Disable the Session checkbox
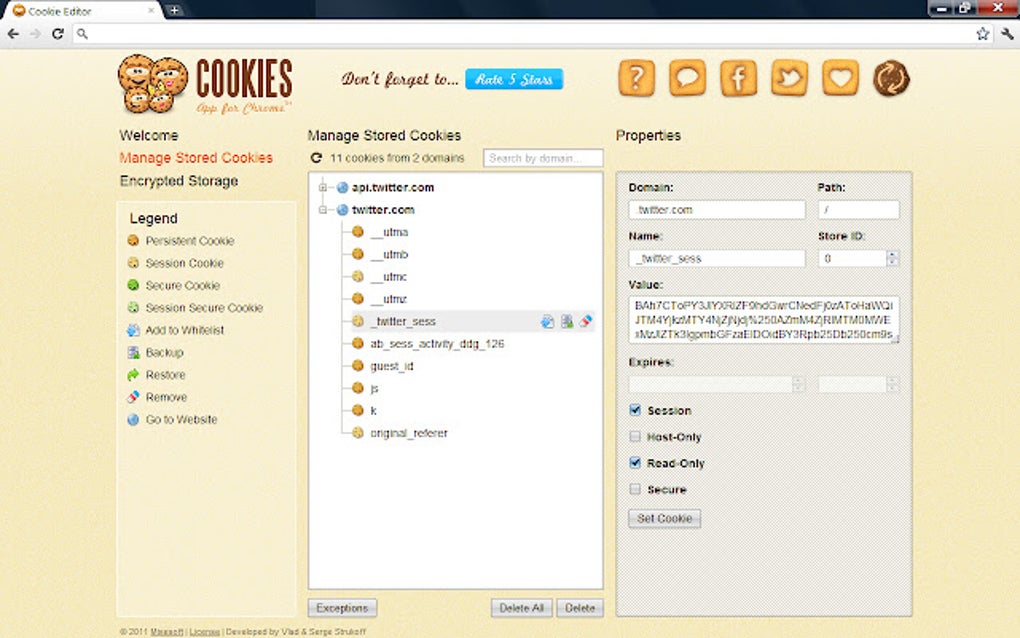 [x=634, y=410]
